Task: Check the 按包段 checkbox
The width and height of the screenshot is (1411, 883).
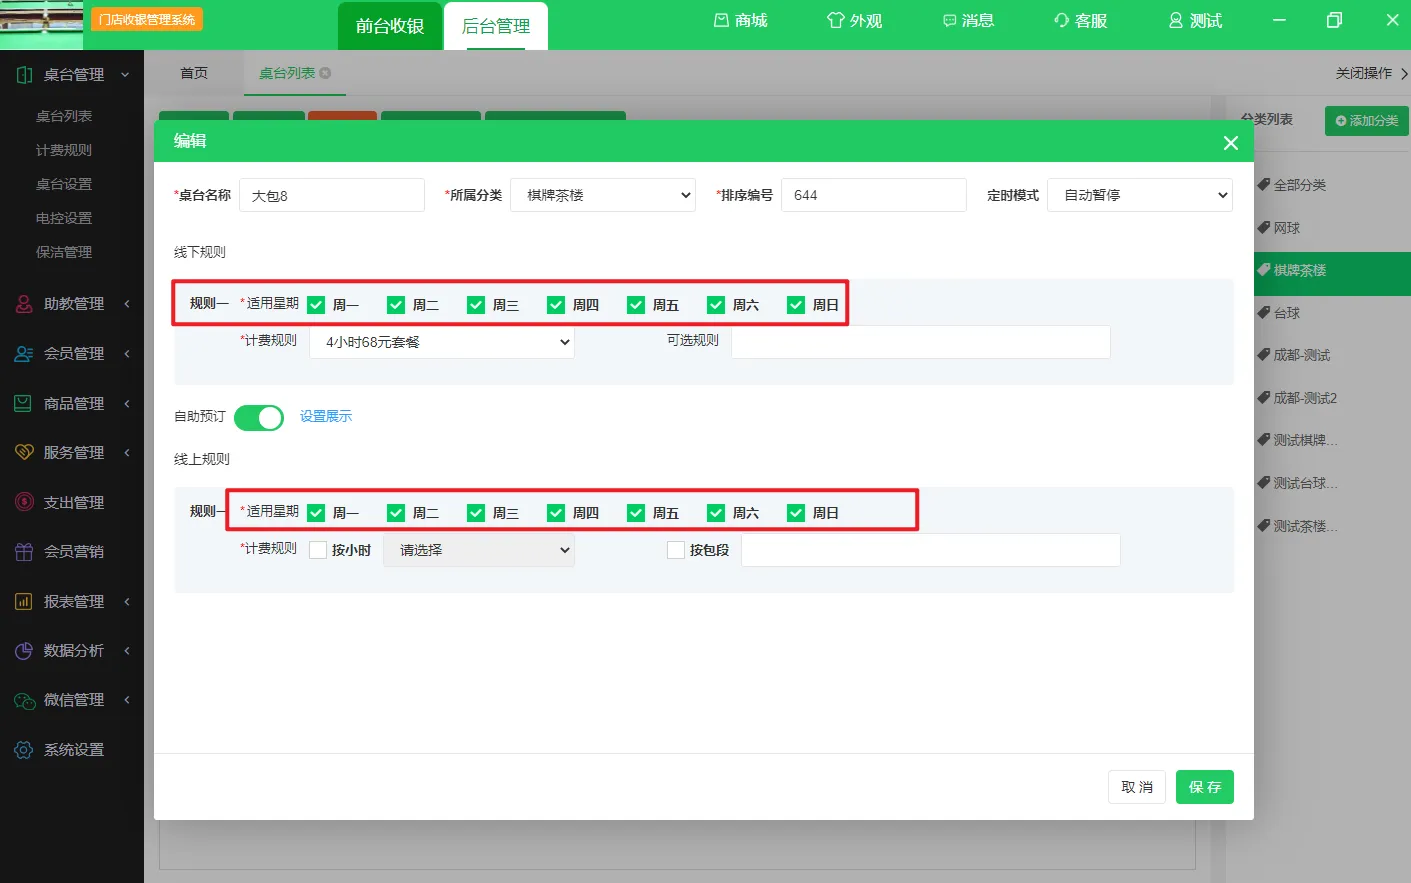Action: [x=676, y=550]
